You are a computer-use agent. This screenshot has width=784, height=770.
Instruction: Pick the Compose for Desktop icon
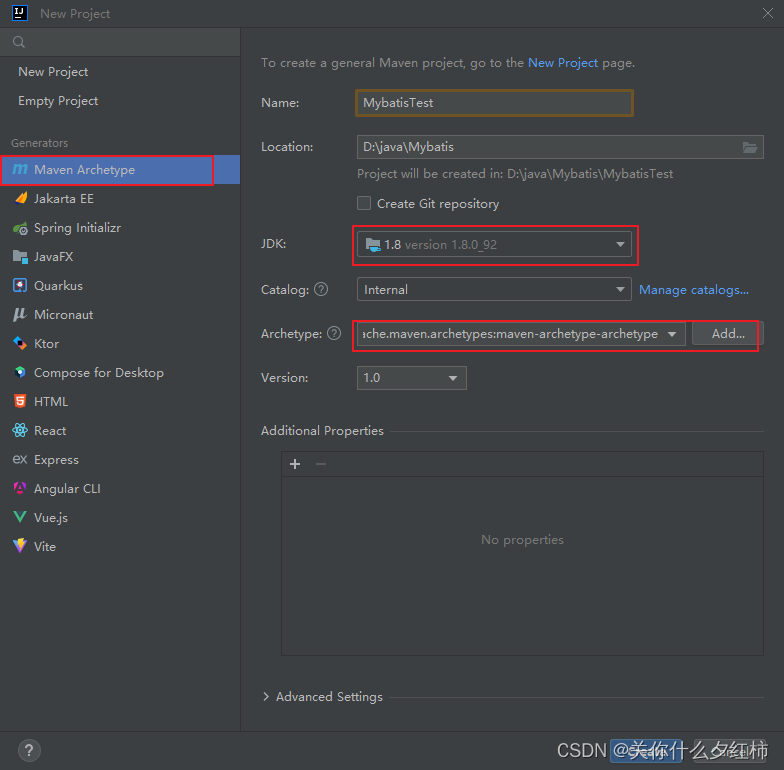pyautogui.click(x=20, y=372)
